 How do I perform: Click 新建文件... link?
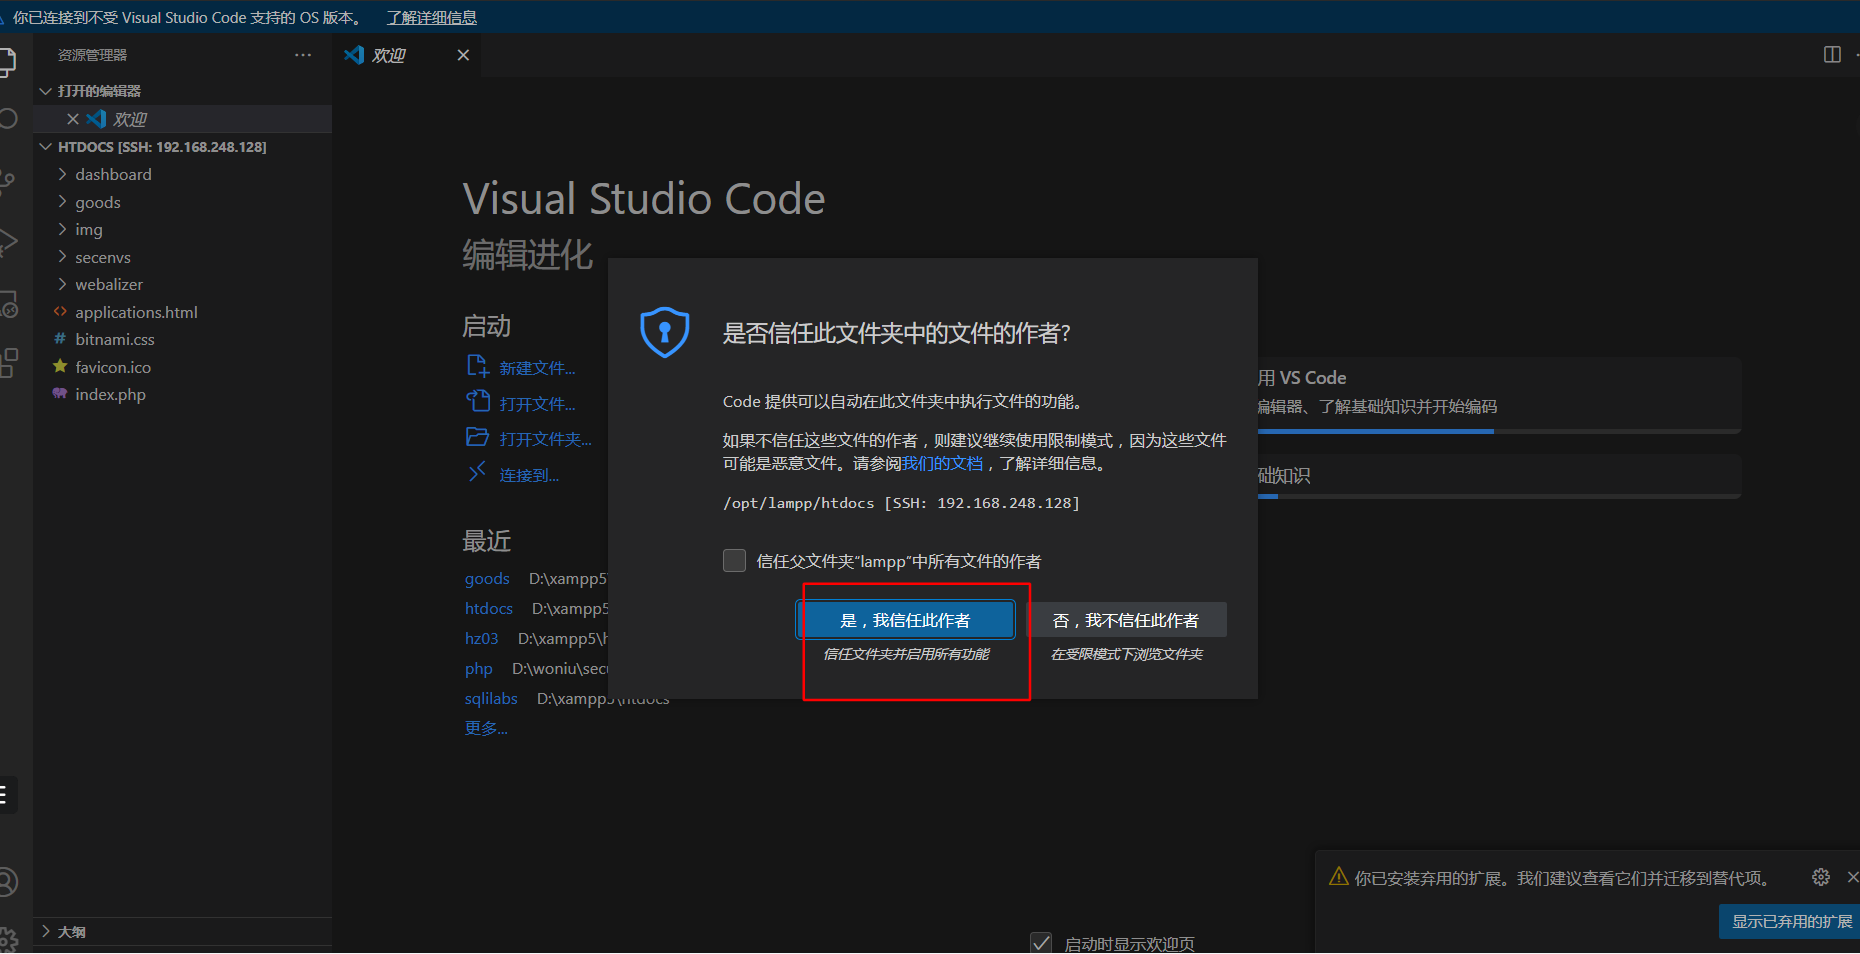[537, 368]
